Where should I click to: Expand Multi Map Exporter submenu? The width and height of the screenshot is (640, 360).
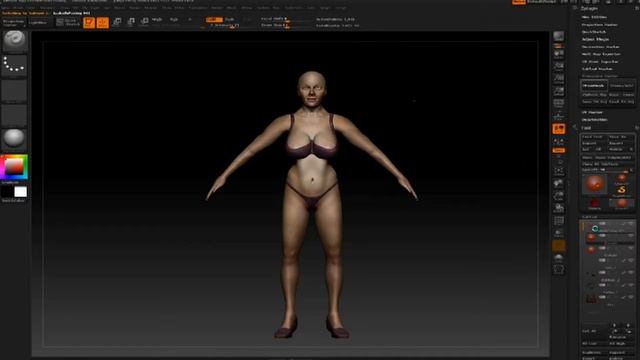[x=601, y=54]
